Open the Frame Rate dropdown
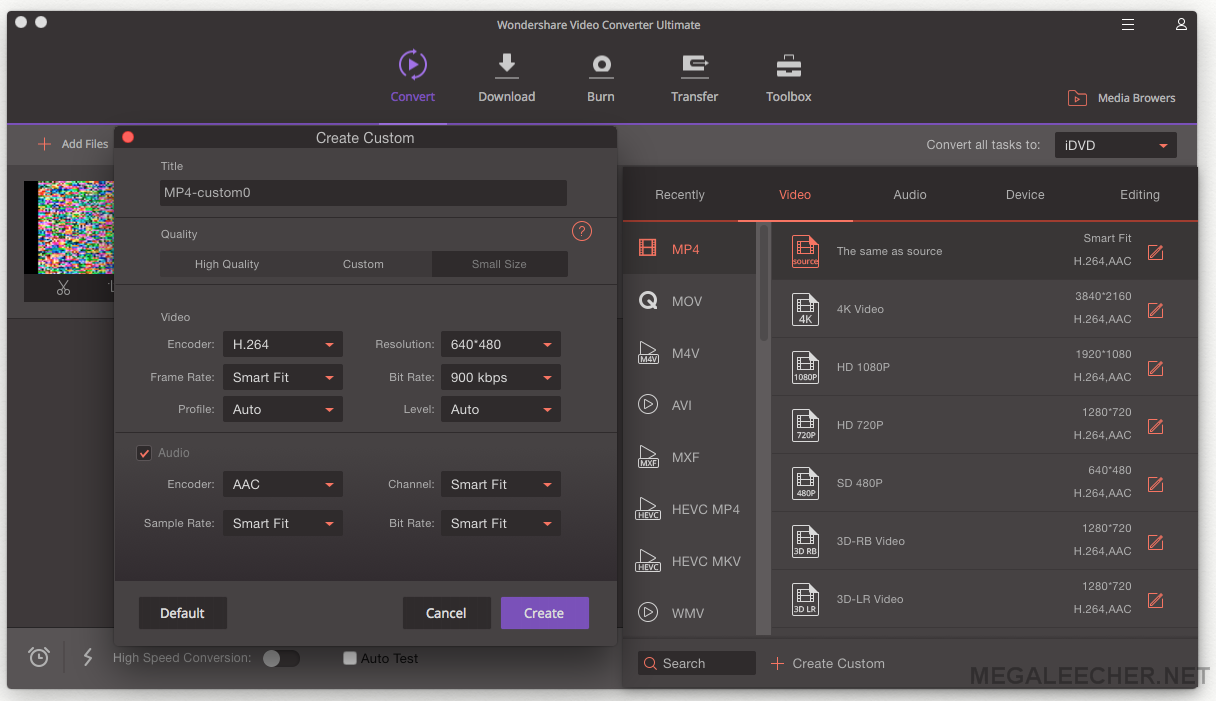 (282, 377)
